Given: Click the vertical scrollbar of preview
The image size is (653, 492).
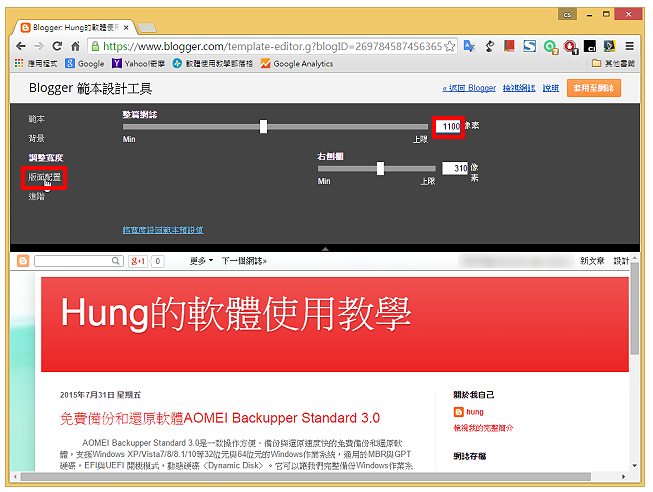Looking at the screenshot, I should pyautogui.click(x=634, y=308).
